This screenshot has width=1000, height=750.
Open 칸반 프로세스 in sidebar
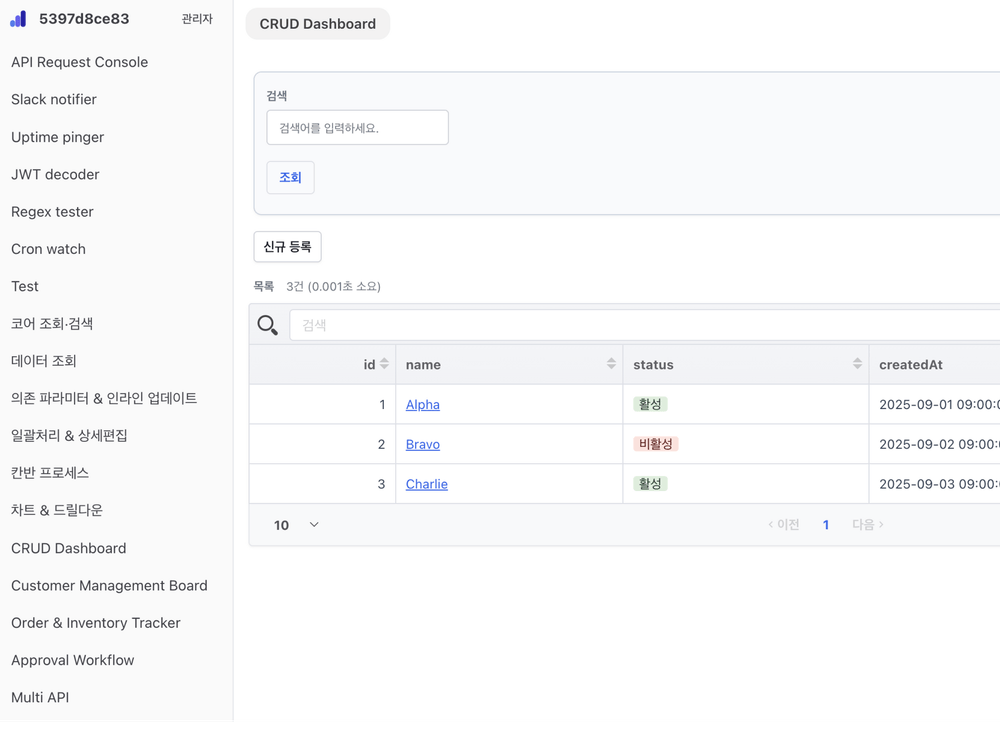50,473
